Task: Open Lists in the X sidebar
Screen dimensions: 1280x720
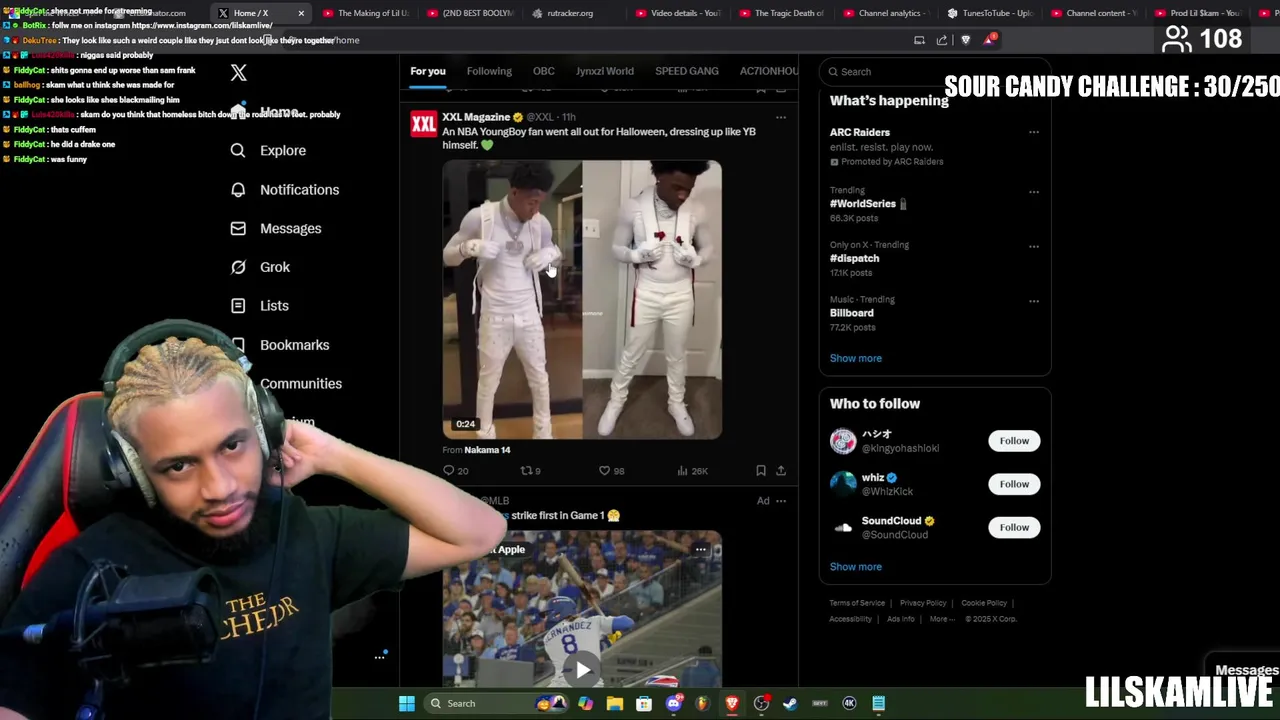Action: (x=259, y=306)
